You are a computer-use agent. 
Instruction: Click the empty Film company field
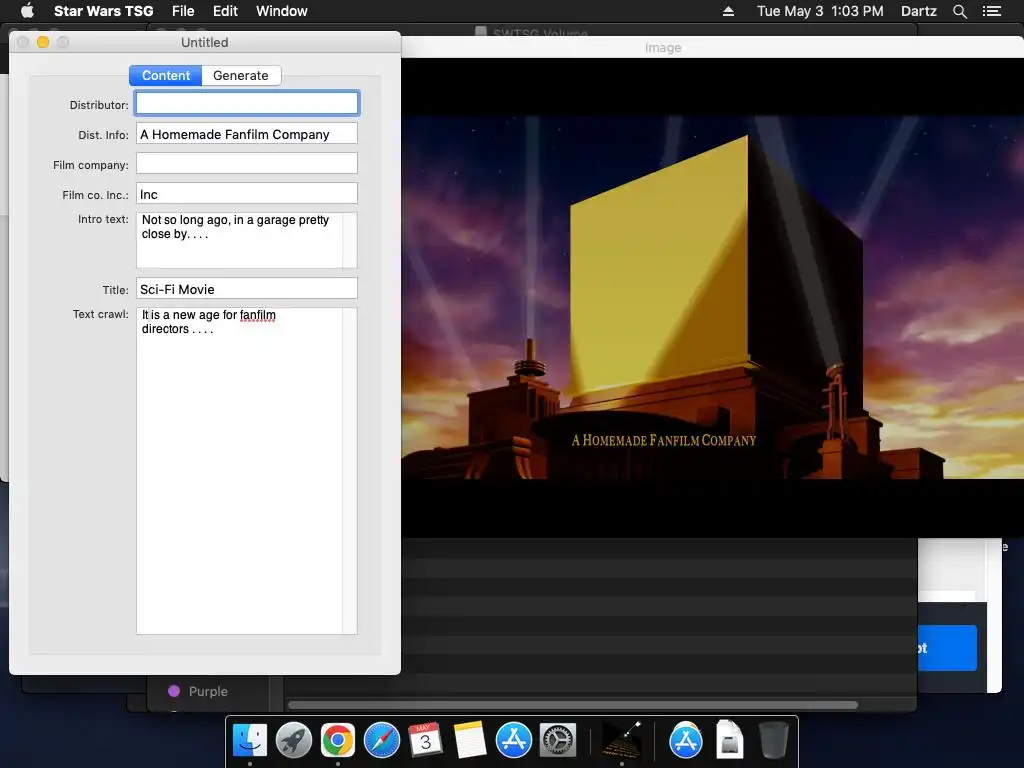(247, 163)
